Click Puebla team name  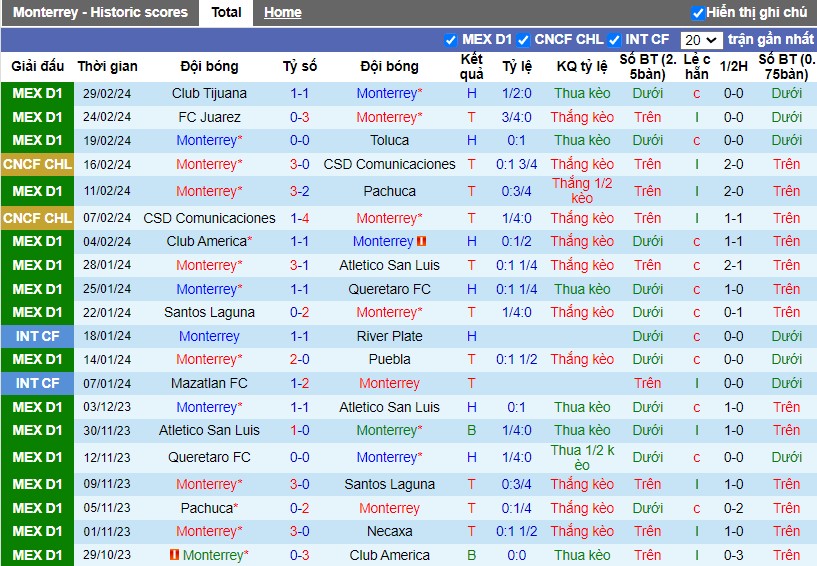389,359
